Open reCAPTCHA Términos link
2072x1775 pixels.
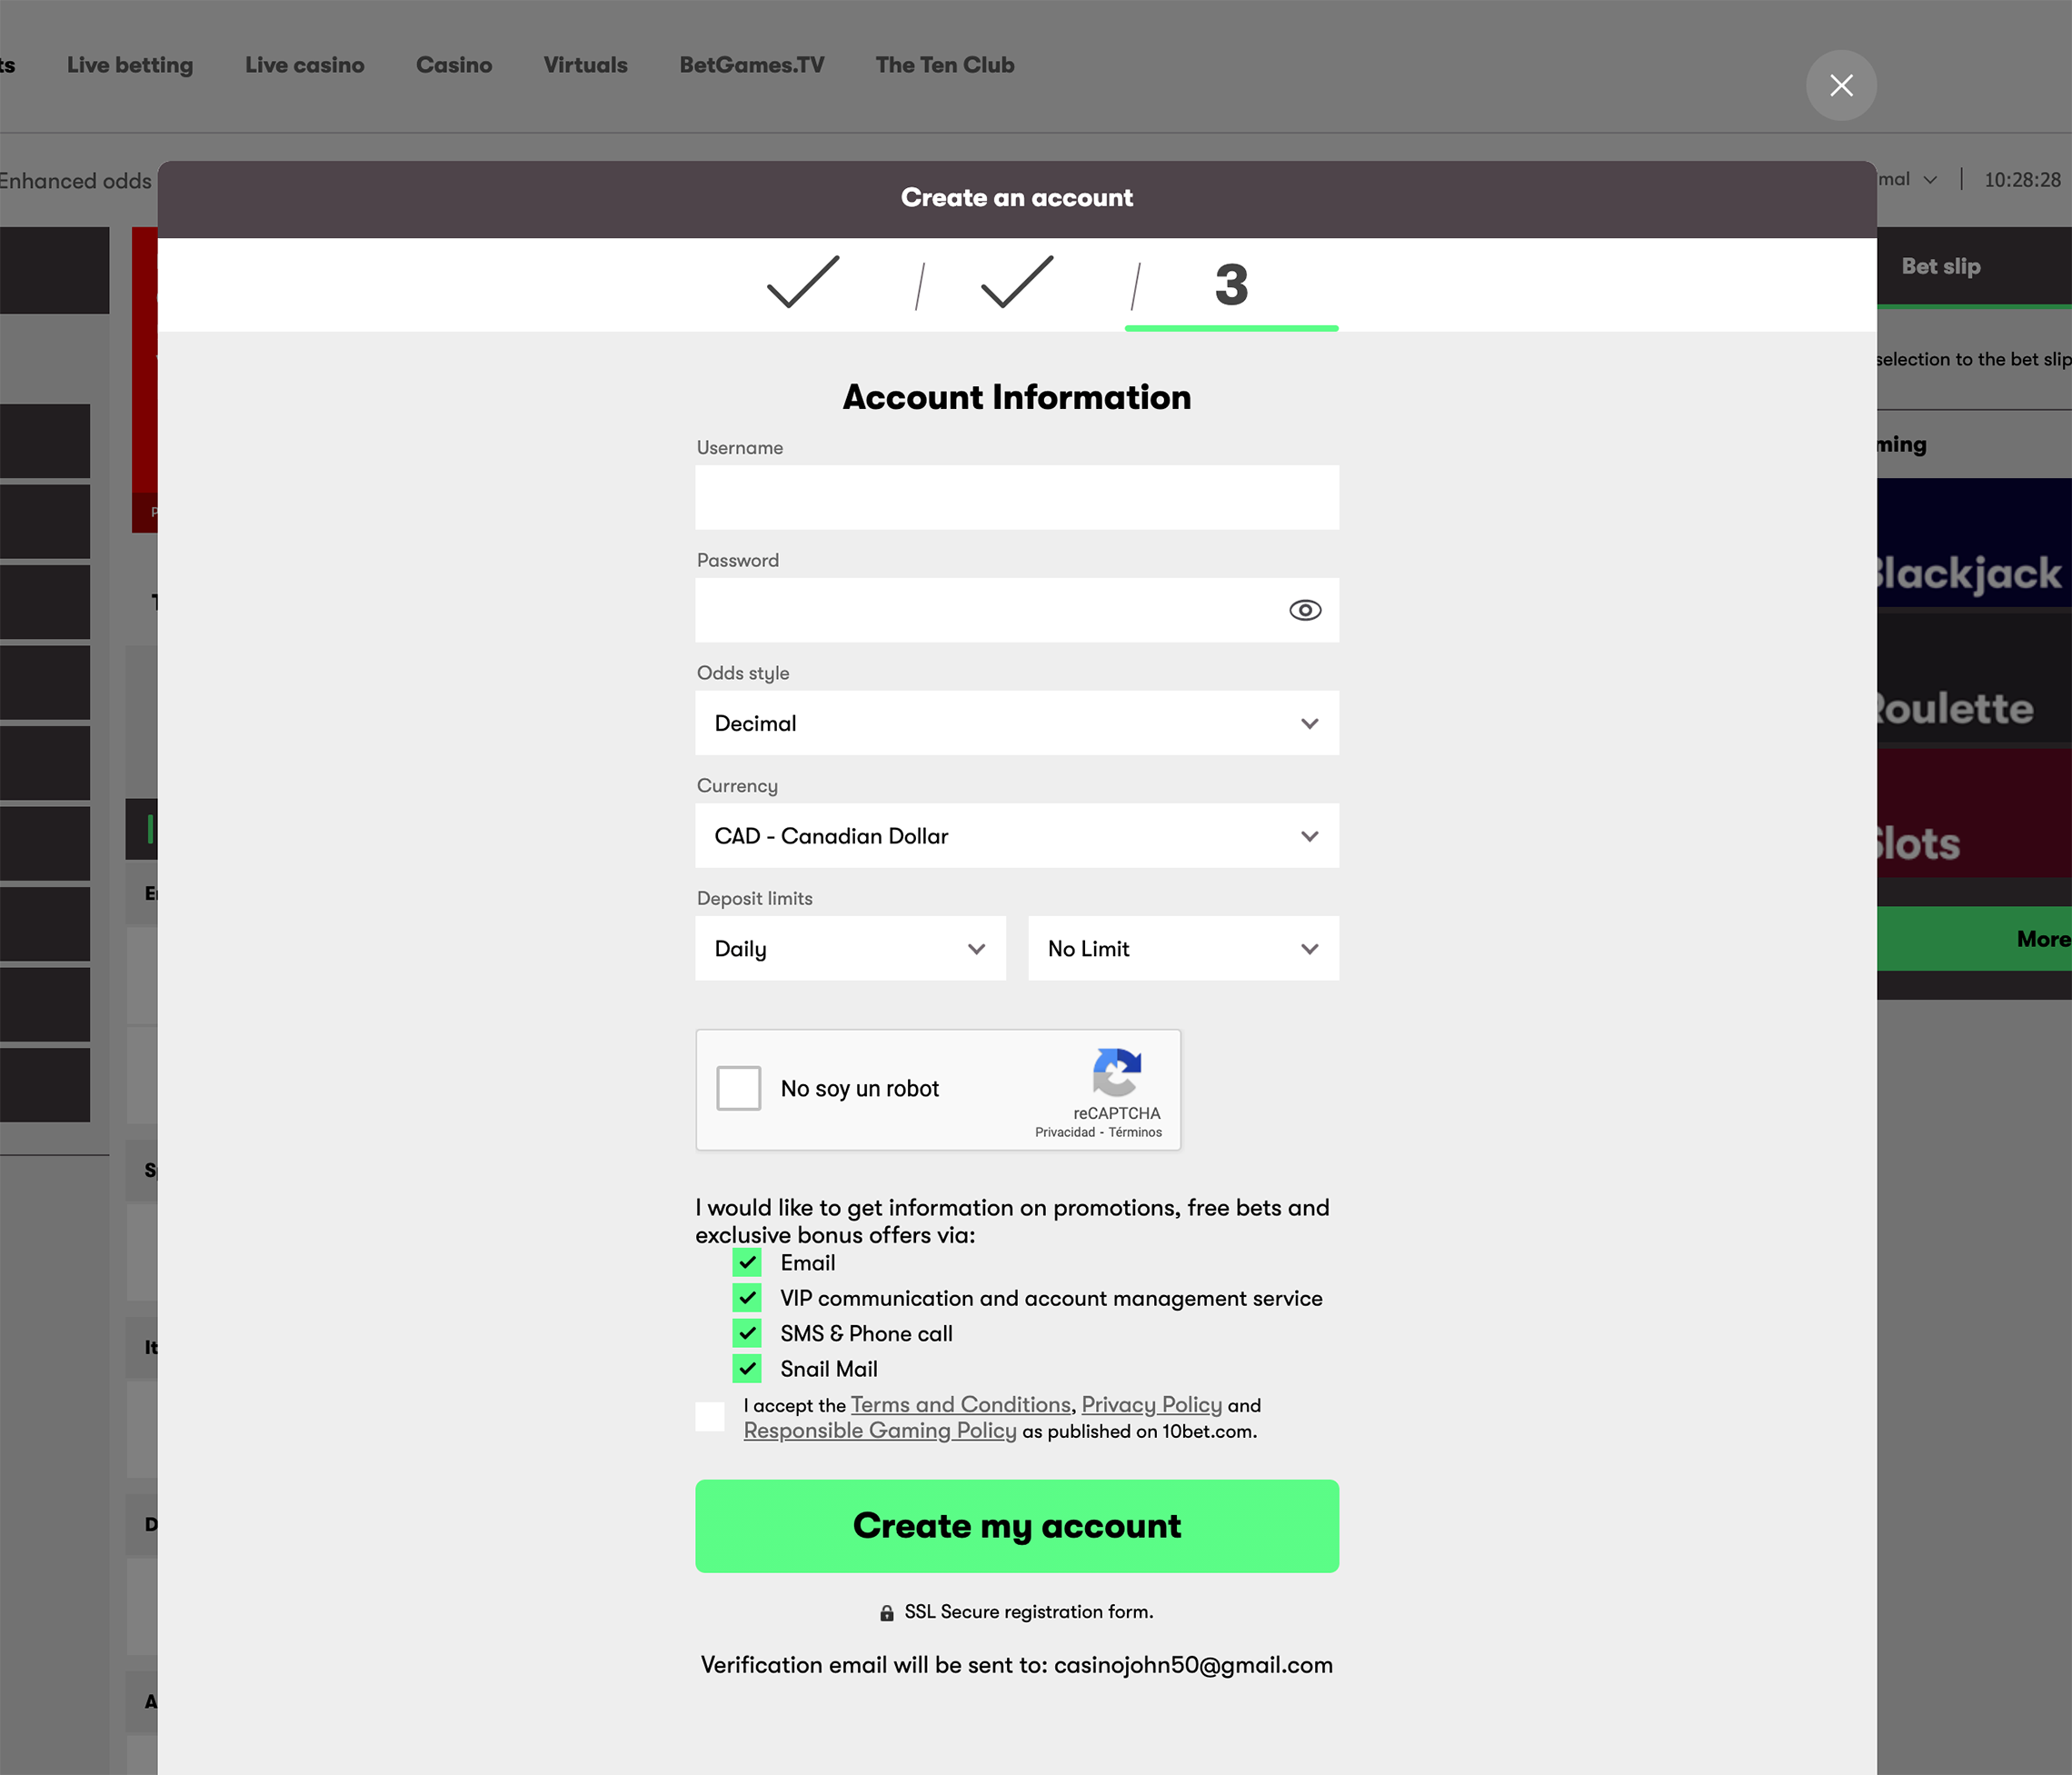tap(1135, 1132)
